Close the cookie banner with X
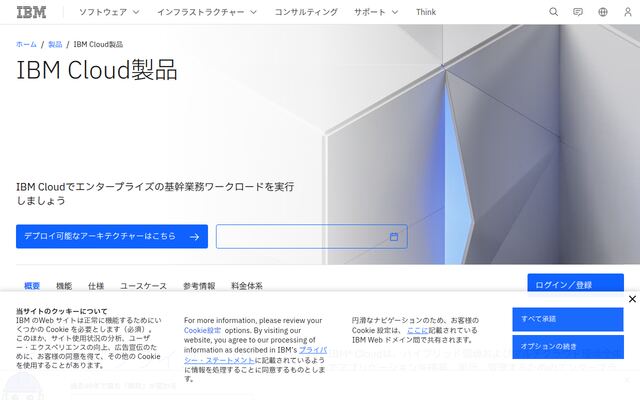Screen dimensions: 640x400 coord(632,299)
